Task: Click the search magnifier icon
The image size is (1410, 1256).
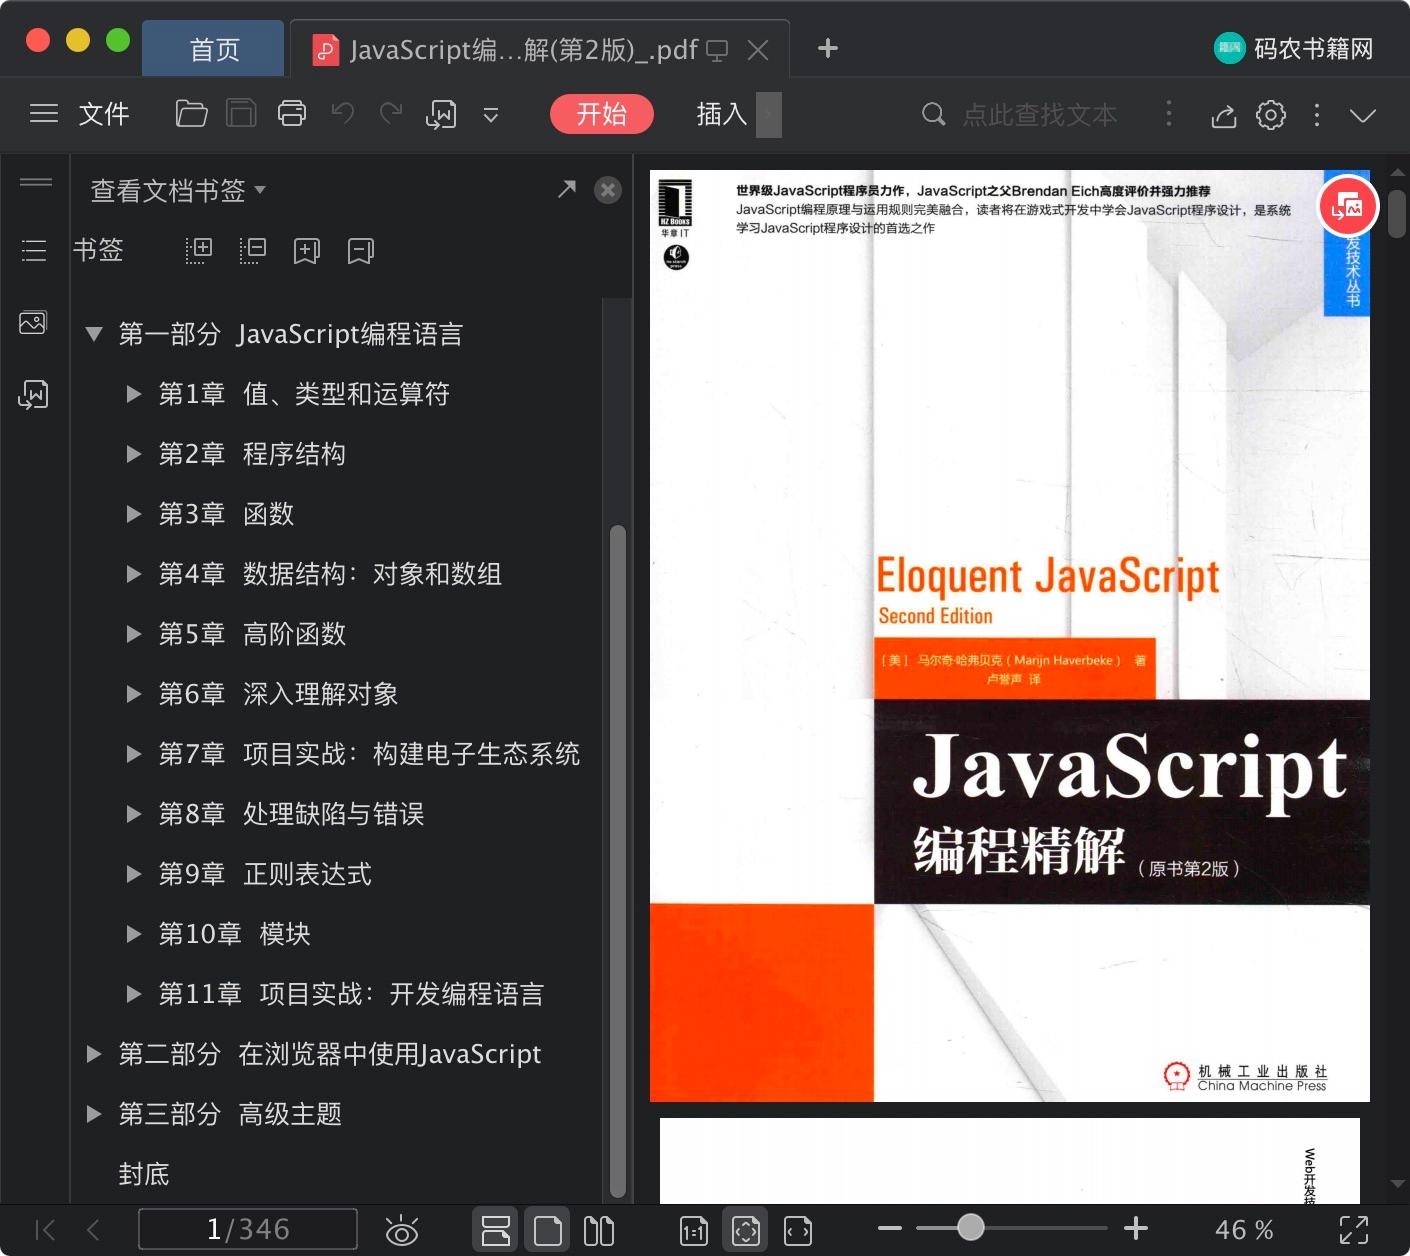Action: tap(933, 114)
